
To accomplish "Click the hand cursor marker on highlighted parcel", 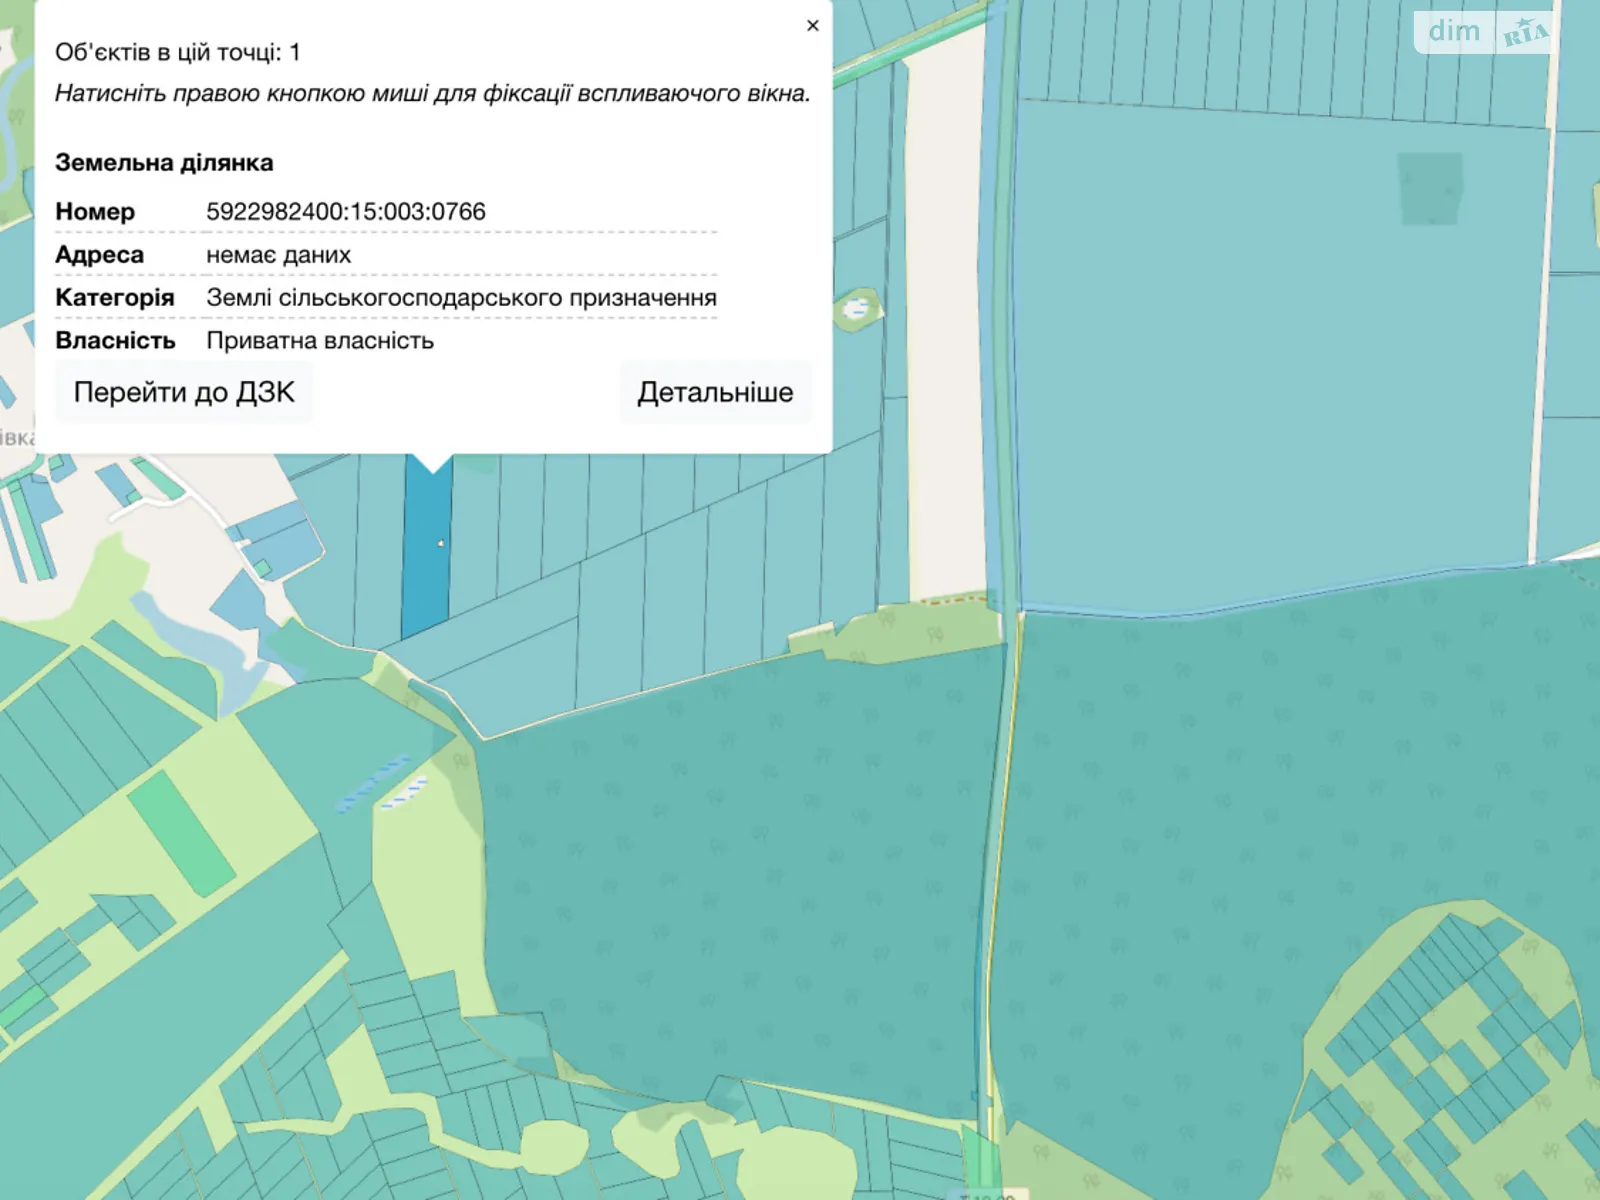I will click(x=441, y=543).
